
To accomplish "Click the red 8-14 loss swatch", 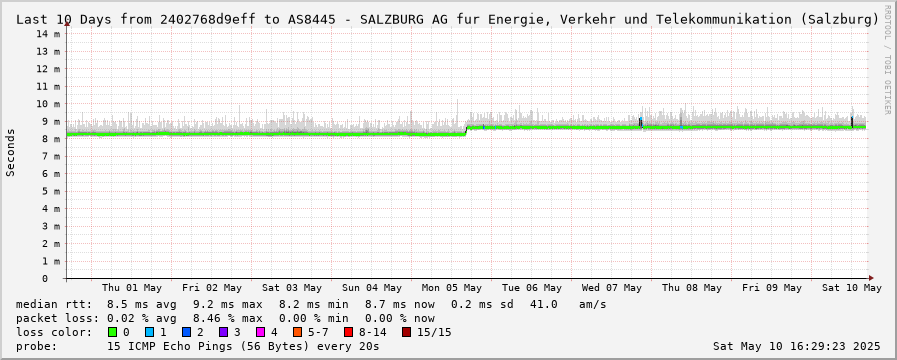I will (348, 332).
